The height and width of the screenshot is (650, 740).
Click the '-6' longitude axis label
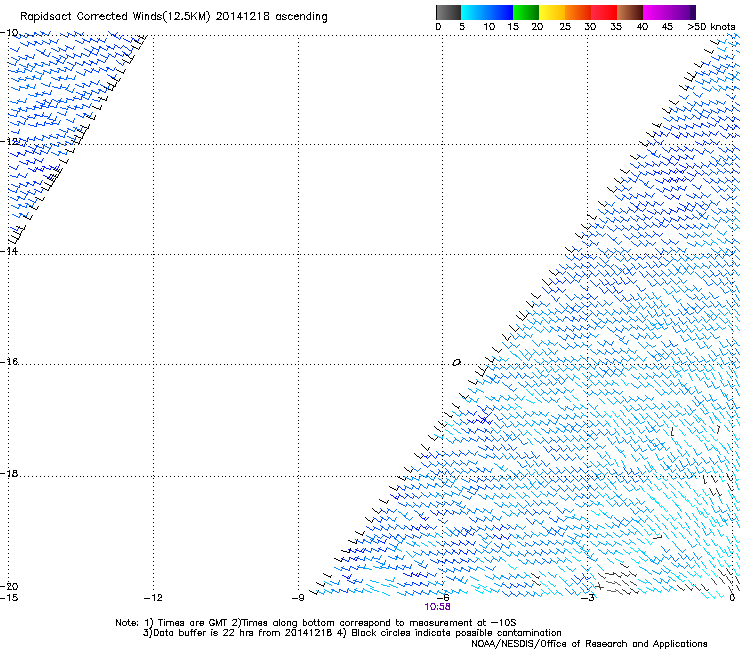click(x=443, y=598)
